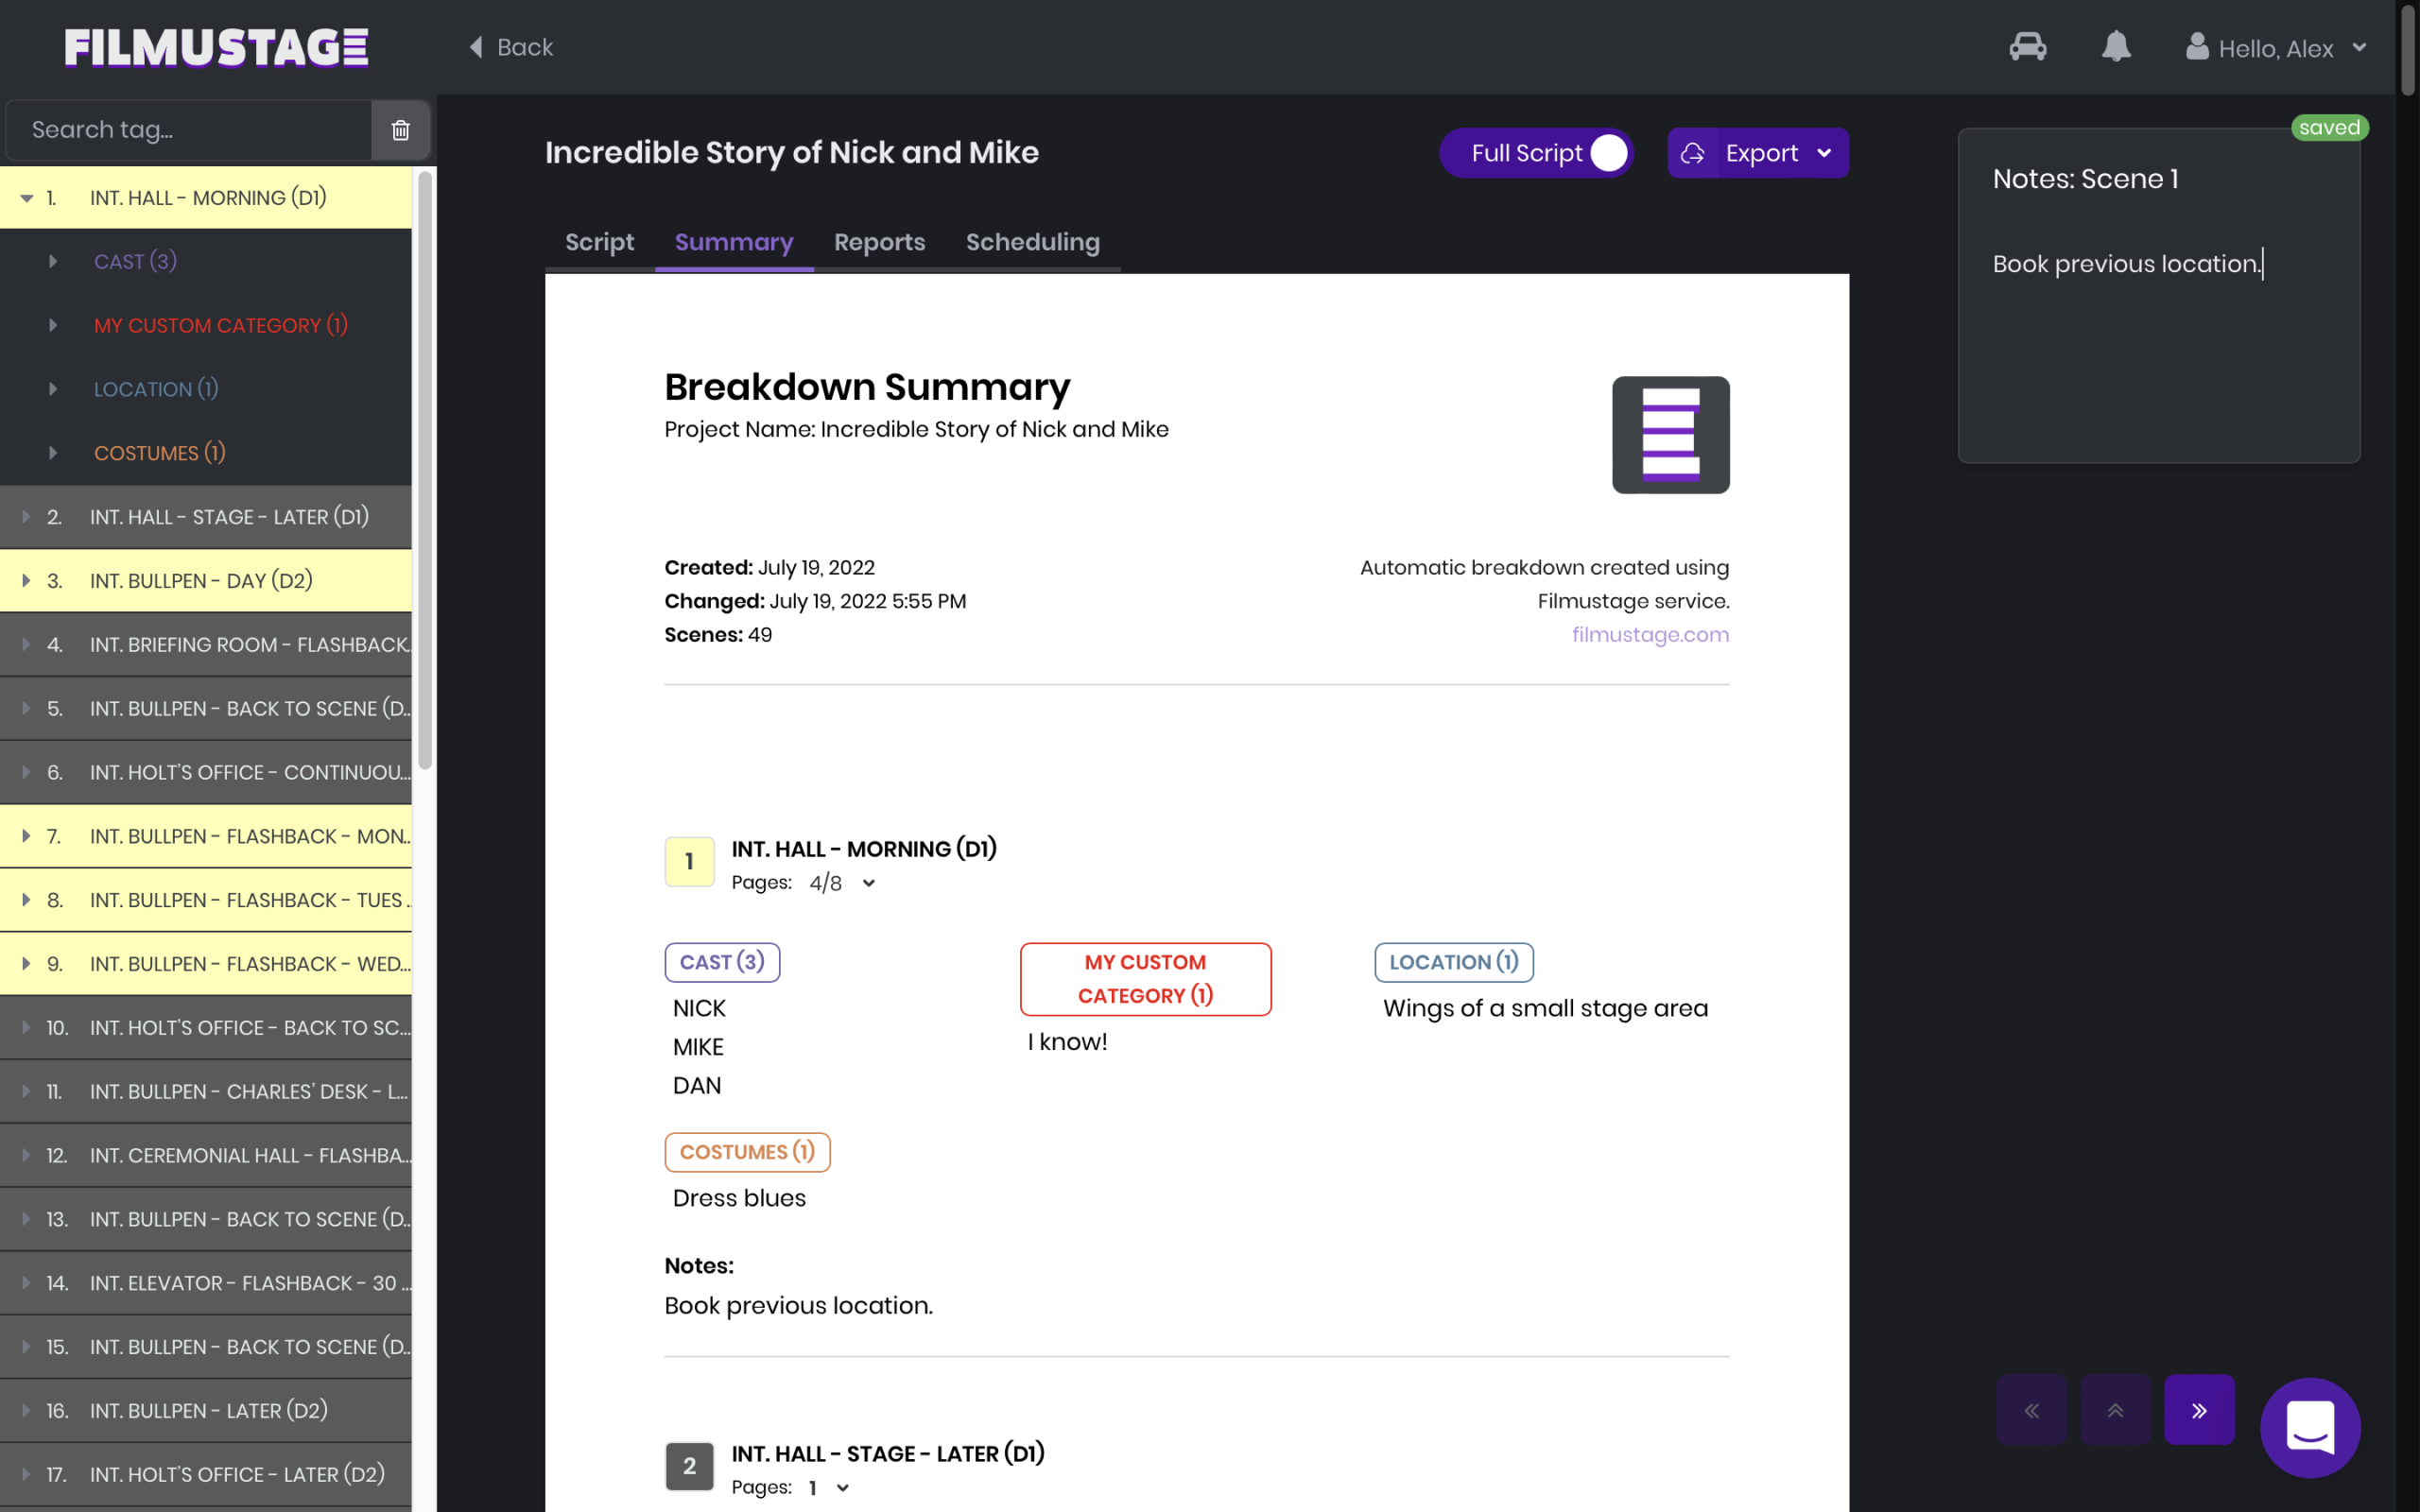
Task: Click the double up arrow navigation button
Action: 2115,1410
